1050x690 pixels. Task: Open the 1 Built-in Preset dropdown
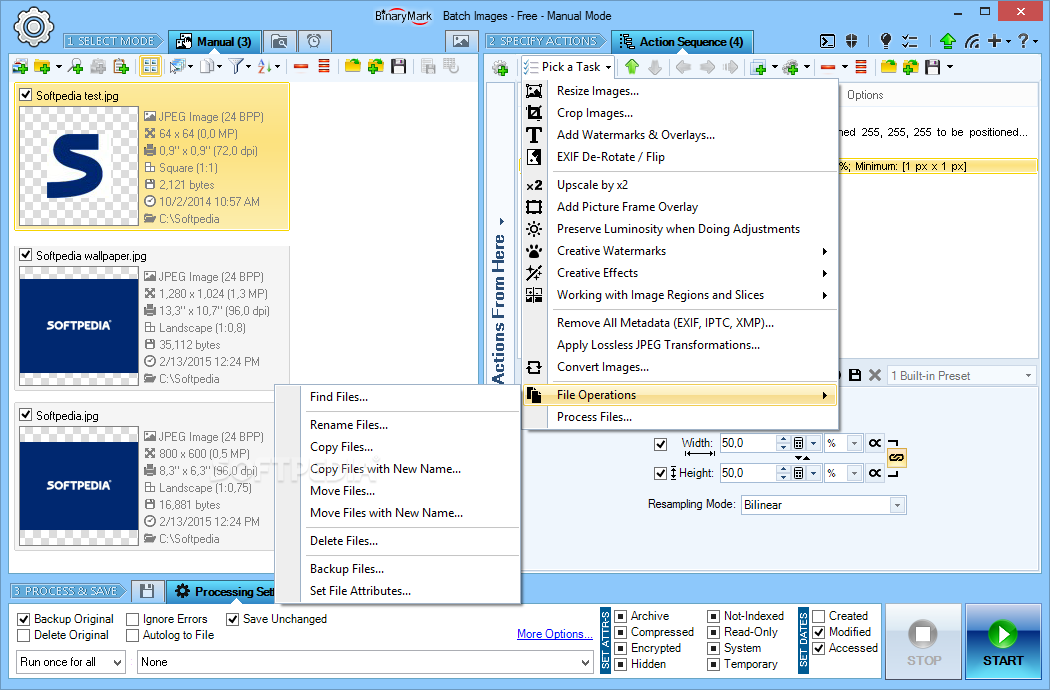[962, 376]
